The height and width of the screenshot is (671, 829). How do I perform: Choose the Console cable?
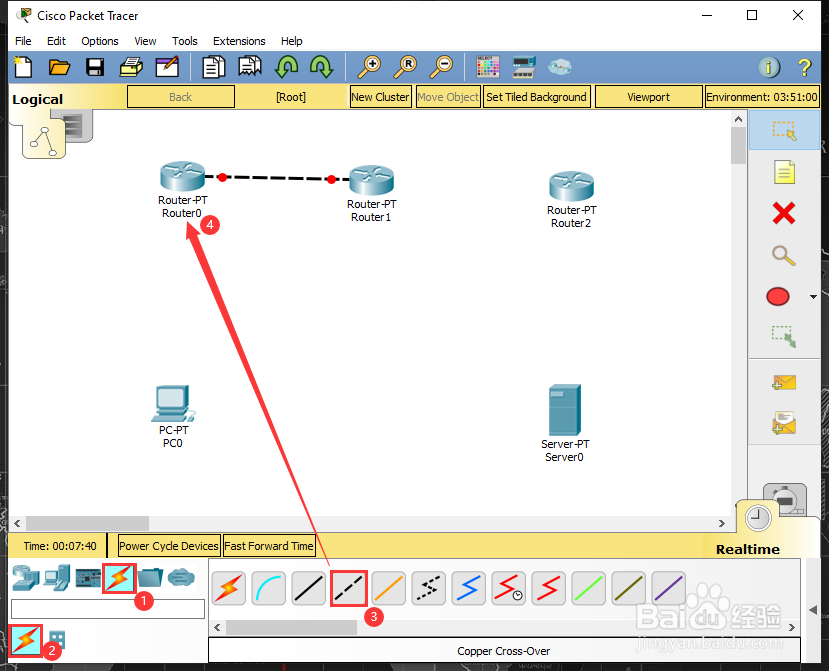tap(269, 588)
